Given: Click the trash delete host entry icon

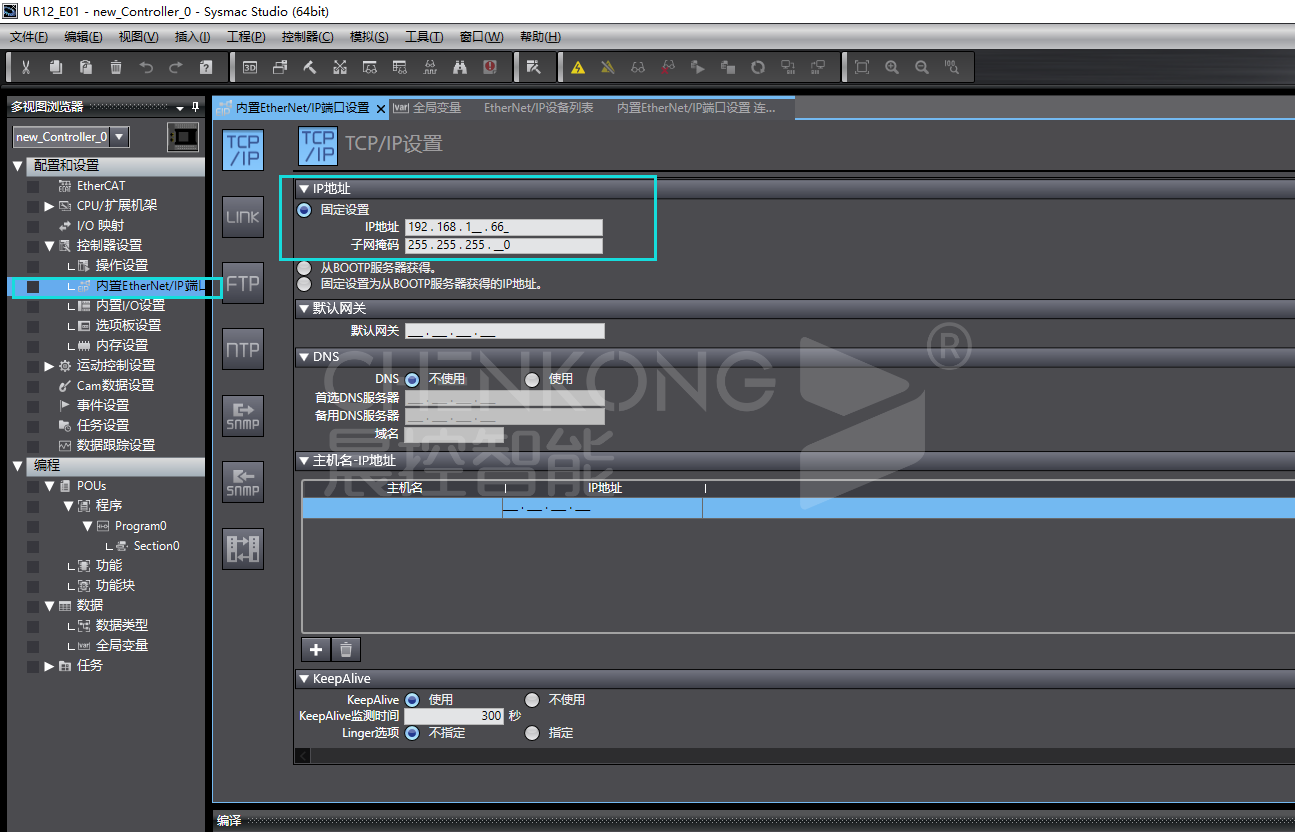Looking at the screenshot, I should pyautogui.click(x=346, y=650).
